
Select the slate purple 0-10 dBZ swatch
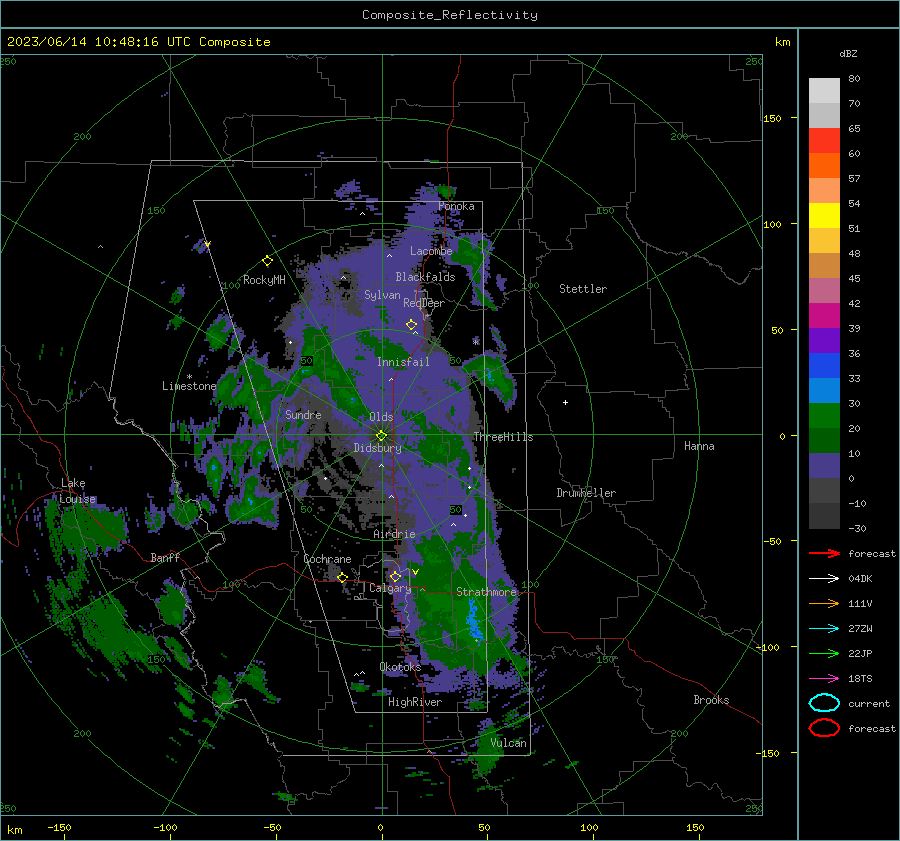pyautogui.click(x=824, y=465)
